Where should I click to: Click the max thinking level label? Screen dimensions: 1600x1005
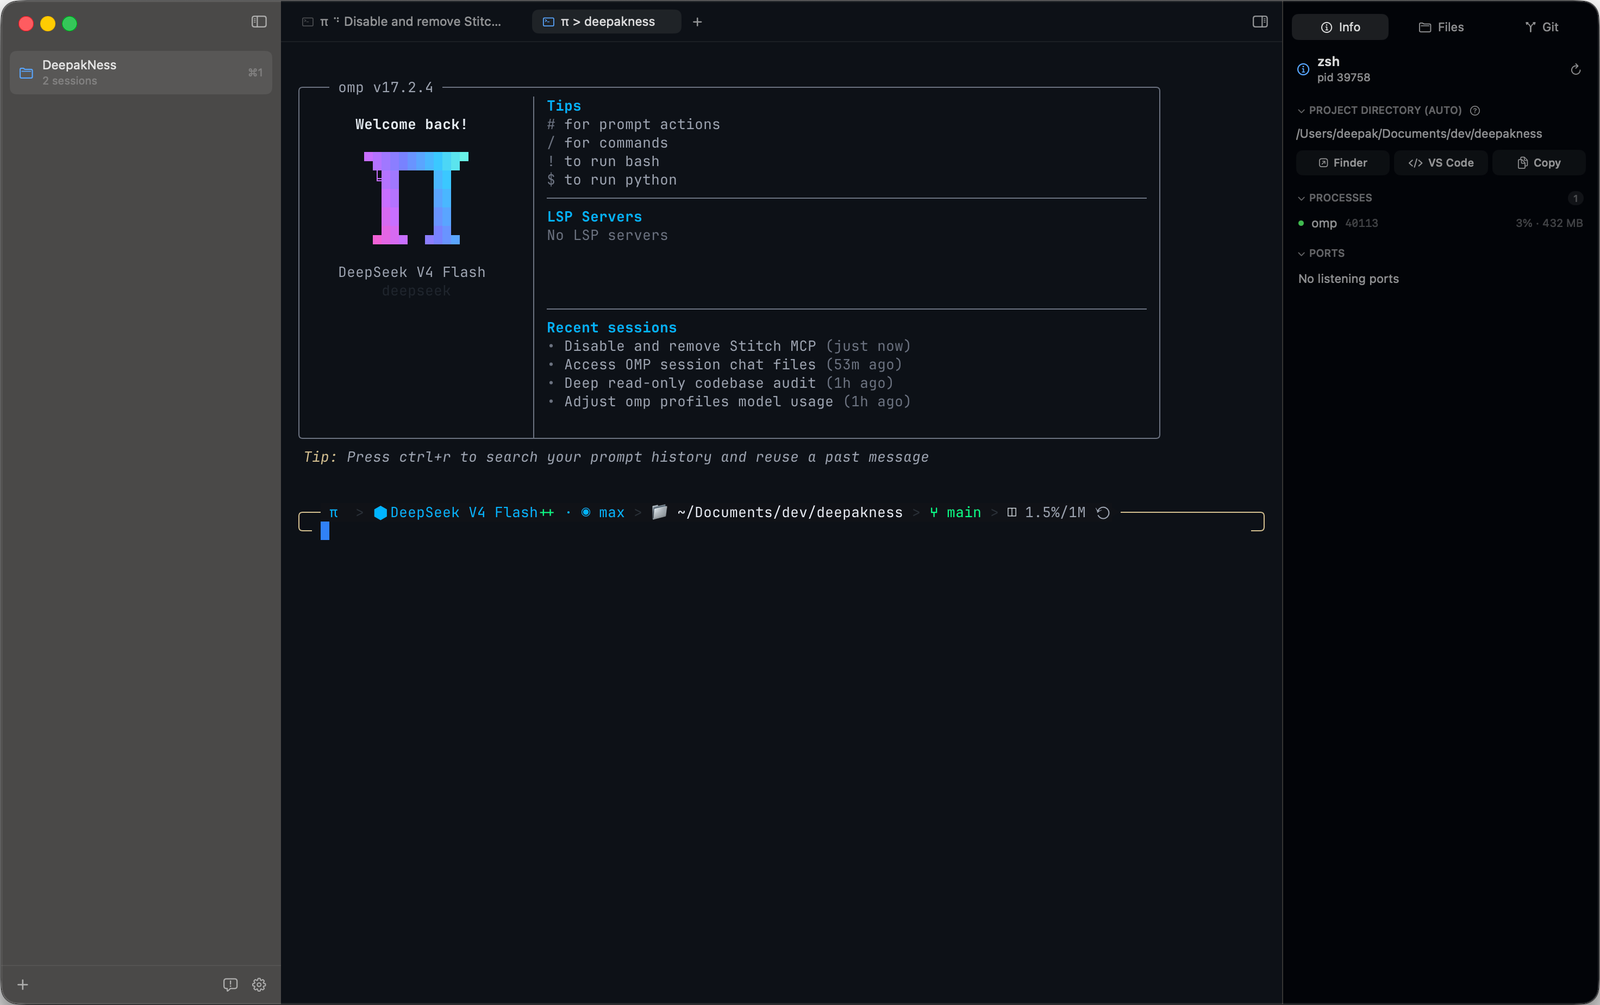[611, 512]
